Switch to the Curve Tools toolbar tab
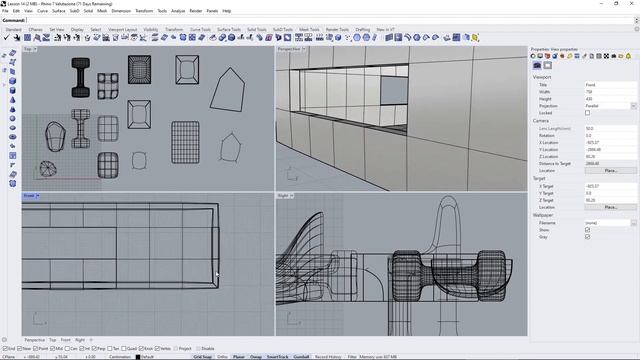This screenshot has height=360, width=640. pos(200,29)
